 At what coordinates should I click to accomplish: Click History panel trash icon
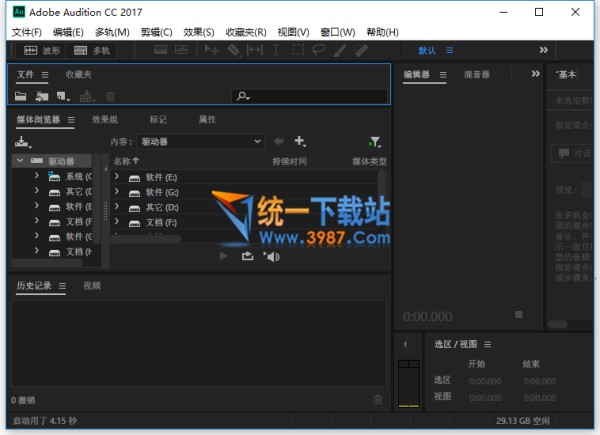(x=378, y=399)
